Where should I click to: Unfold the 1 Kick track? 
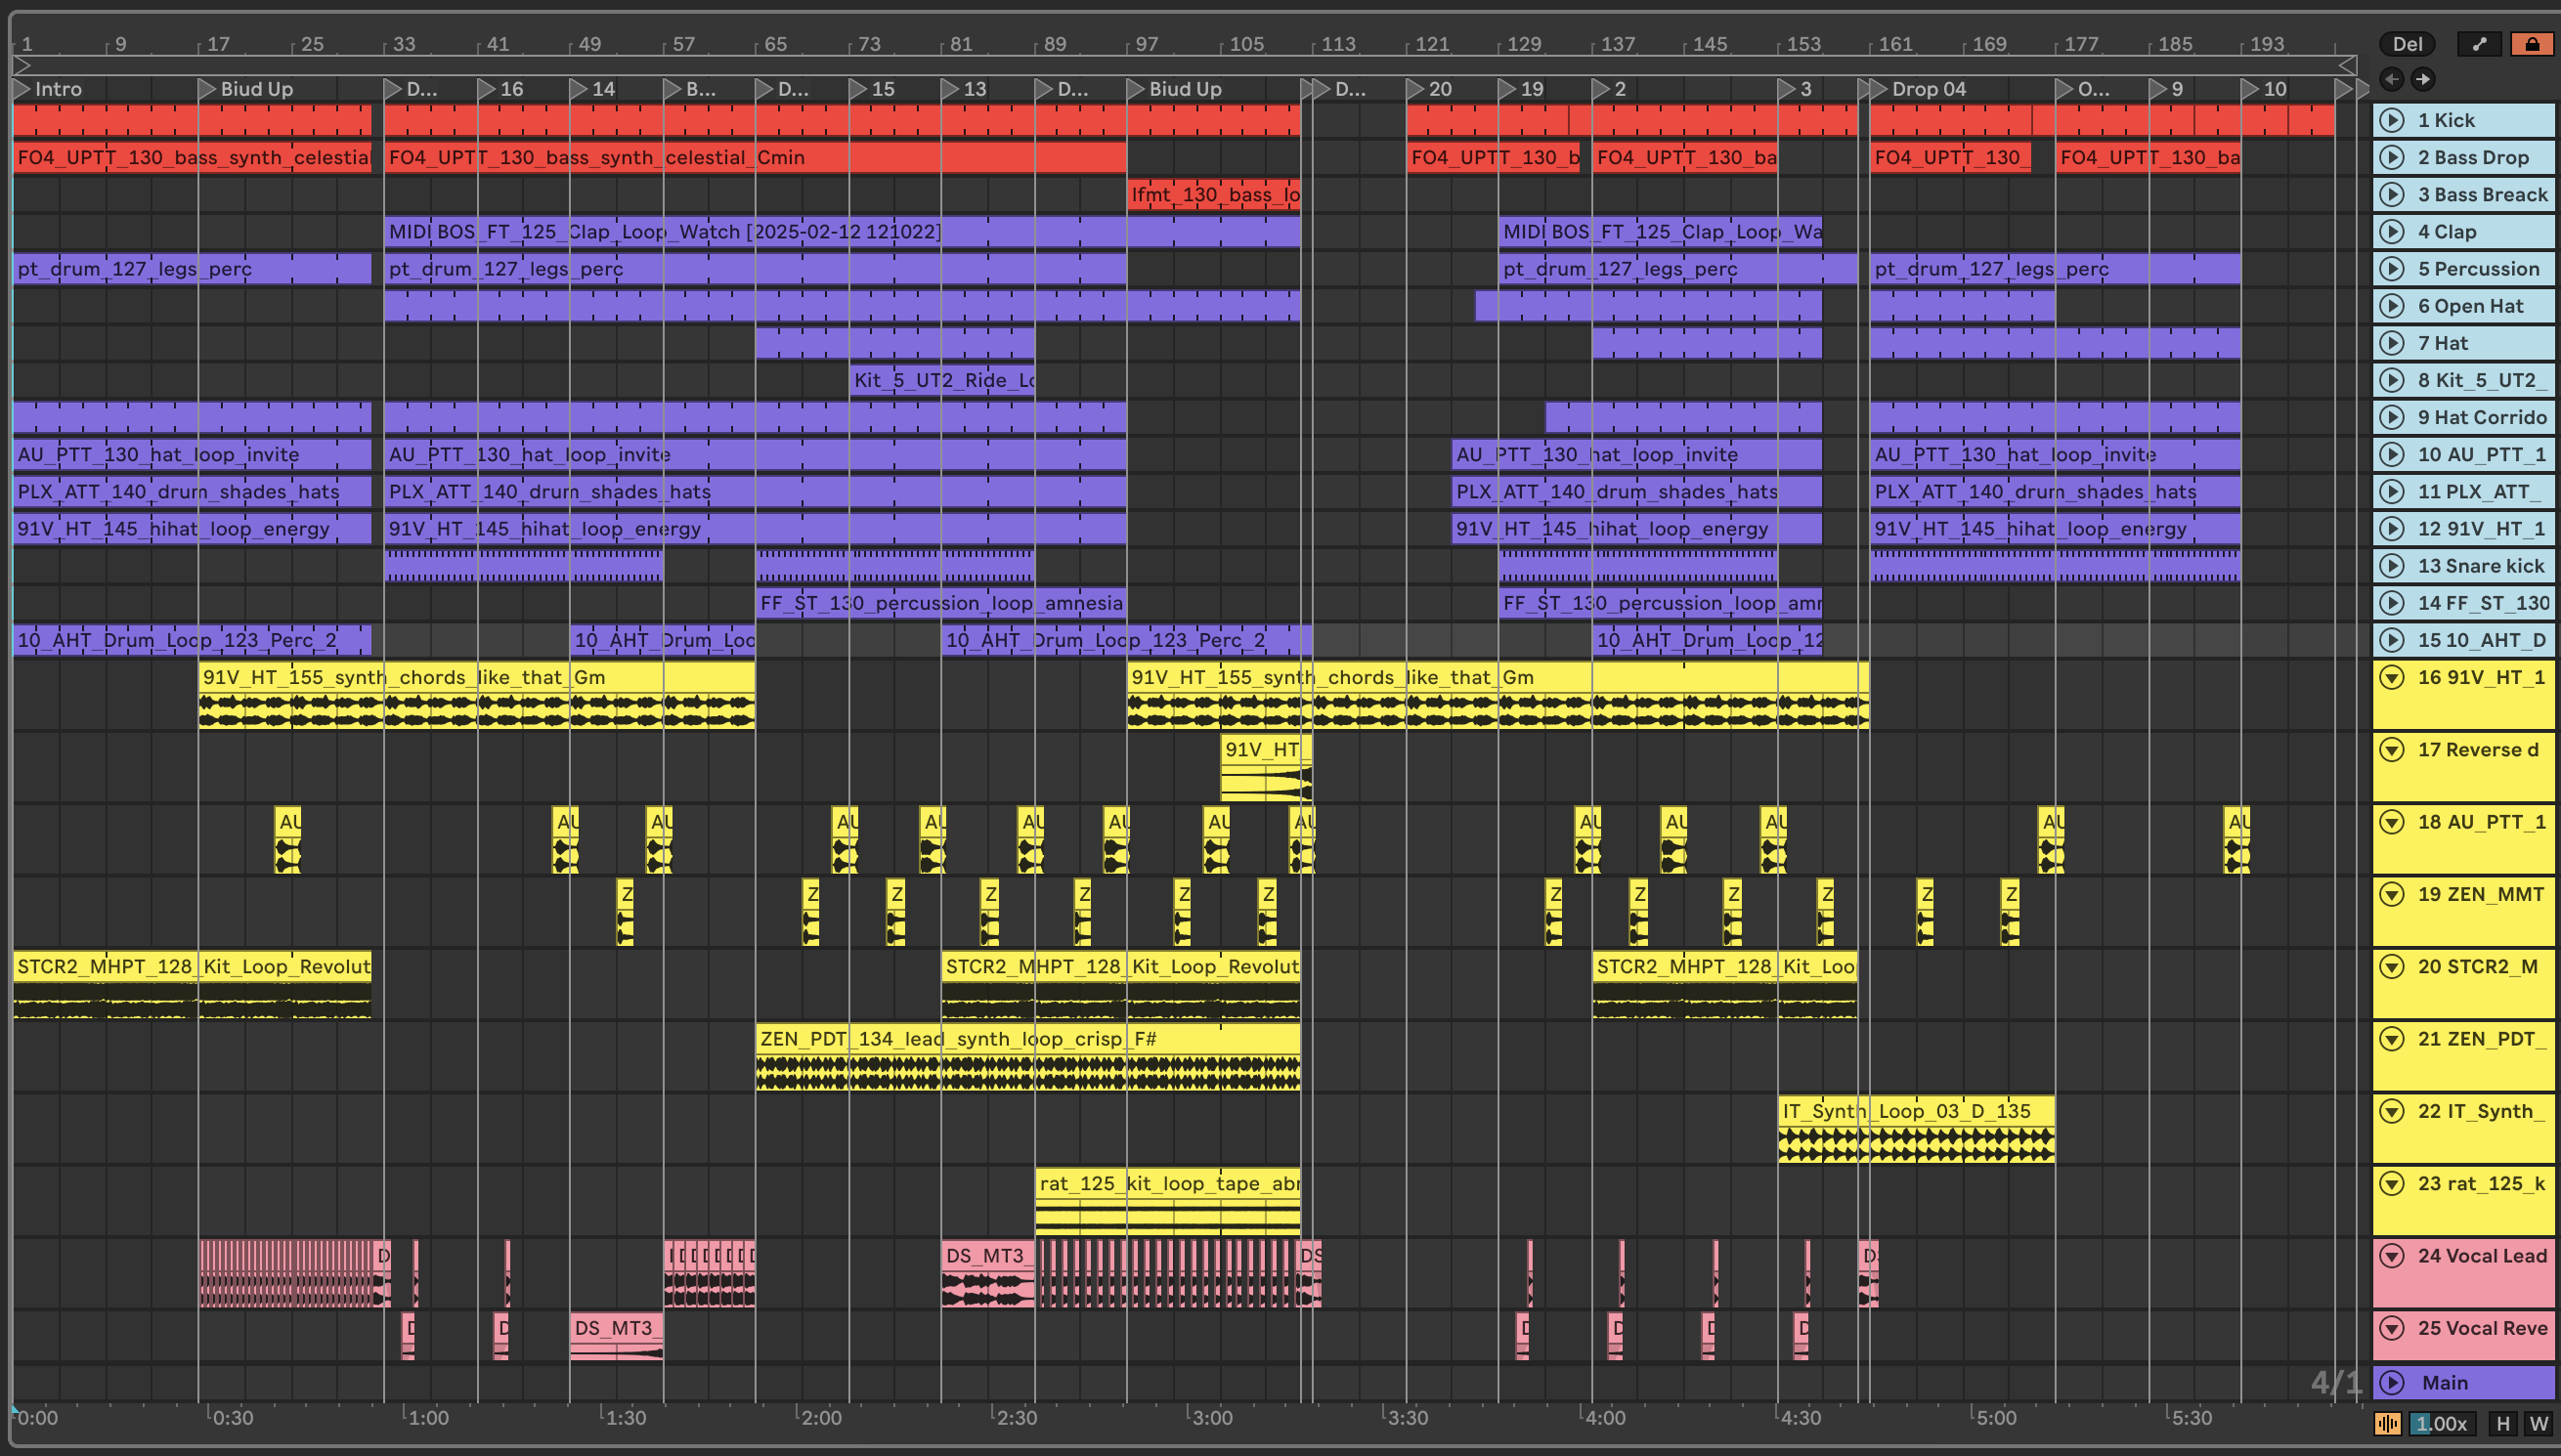tap(2392, 120)
